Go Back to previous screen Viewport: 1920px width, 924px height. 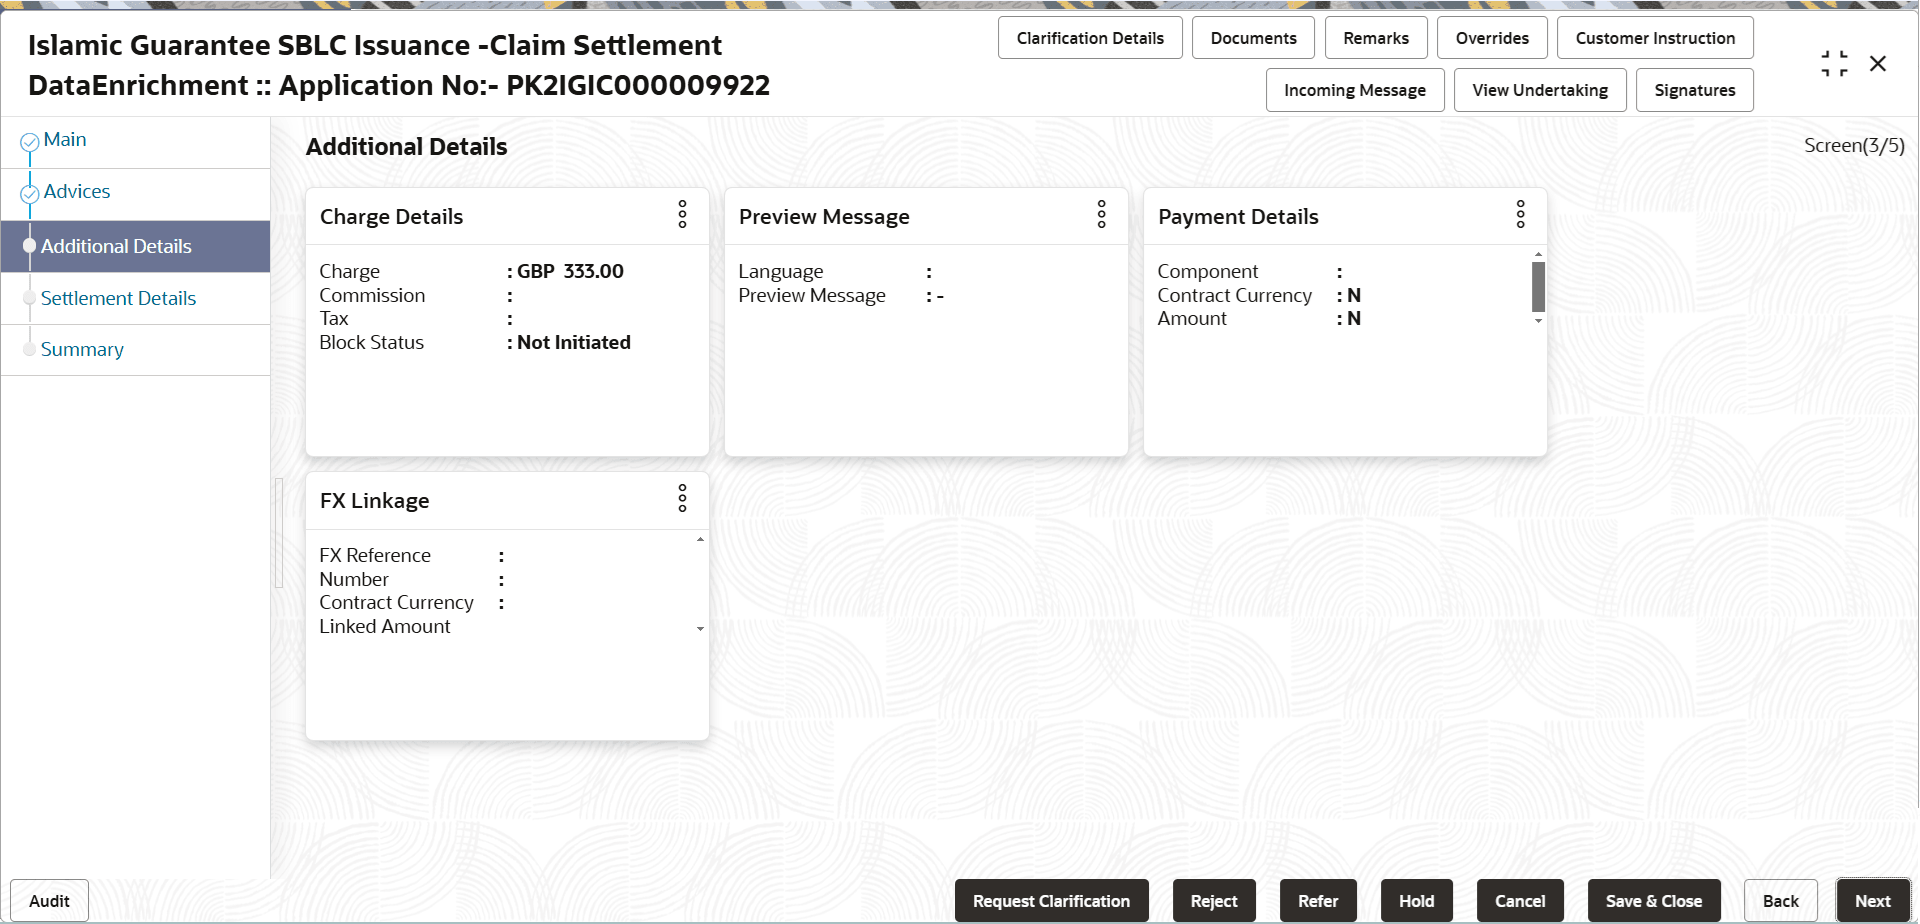click(1780, 901)
